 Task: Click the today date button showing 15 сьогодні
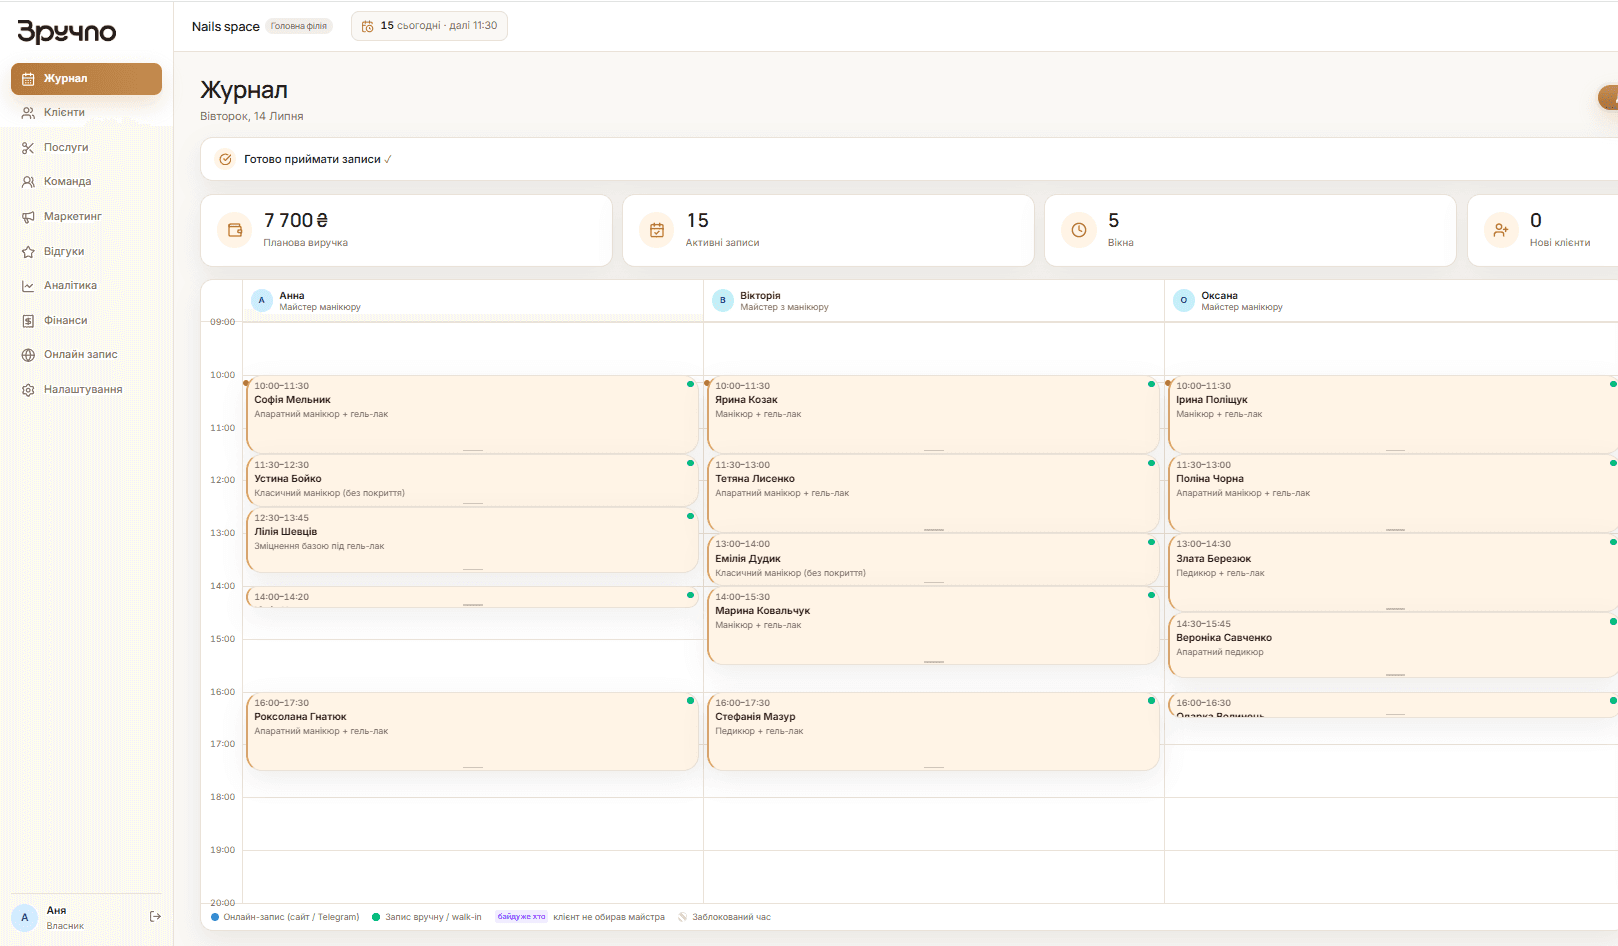429,26
